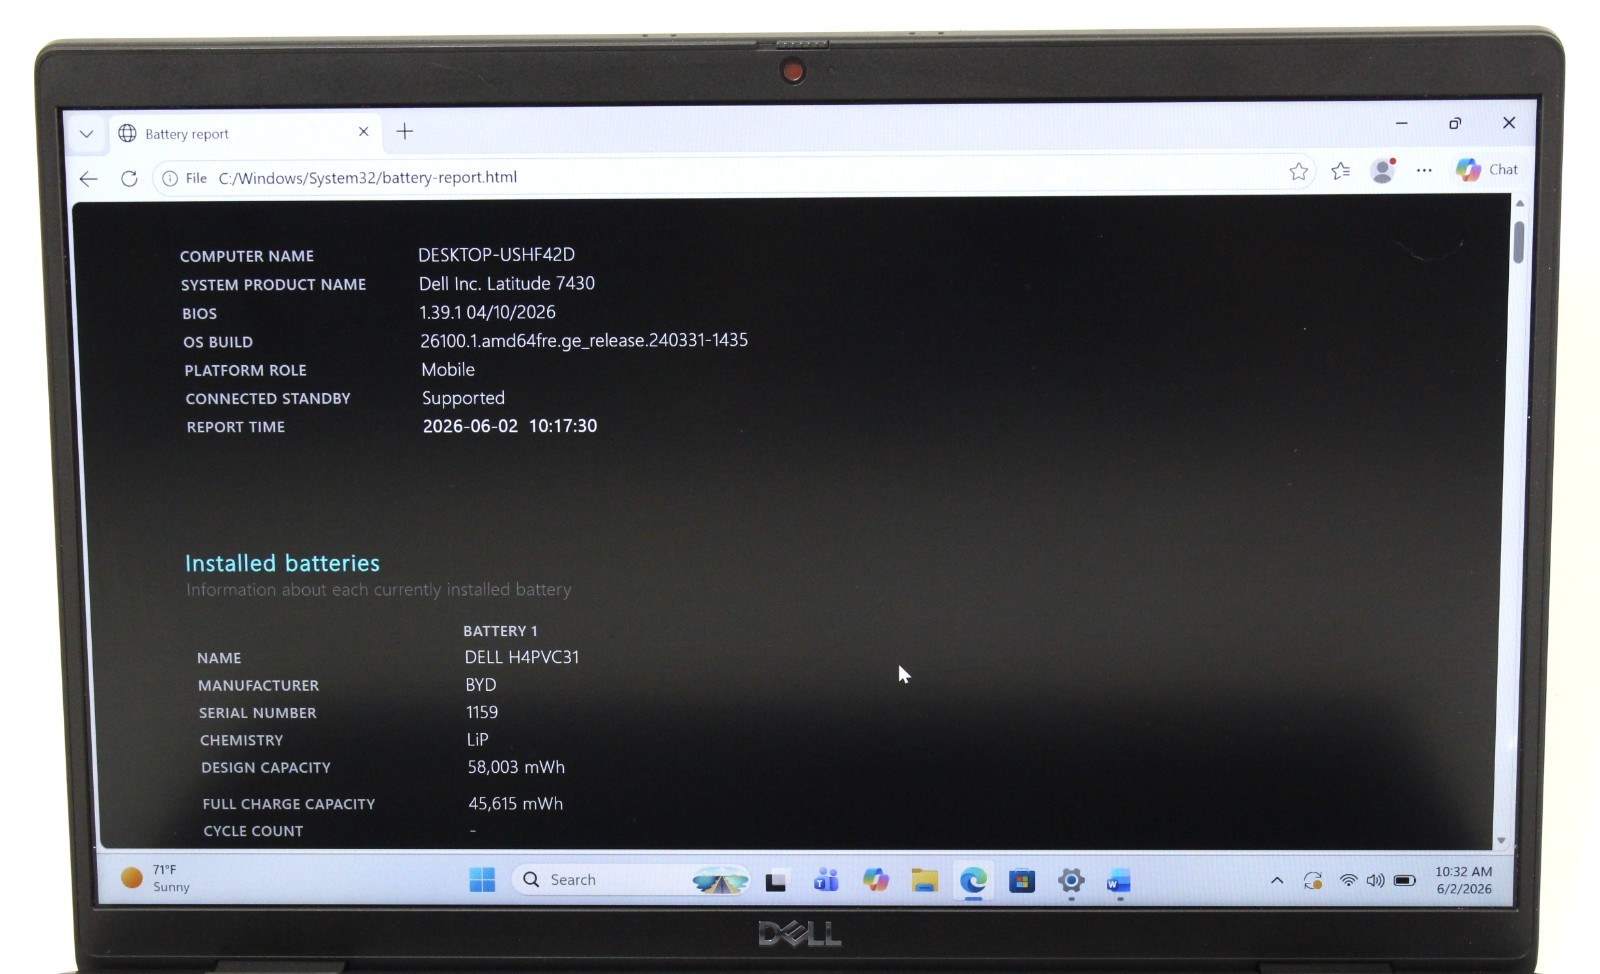Click the volume speaker tray icon
This screenshot has width=1600, height=974.
click(1375, 881)
